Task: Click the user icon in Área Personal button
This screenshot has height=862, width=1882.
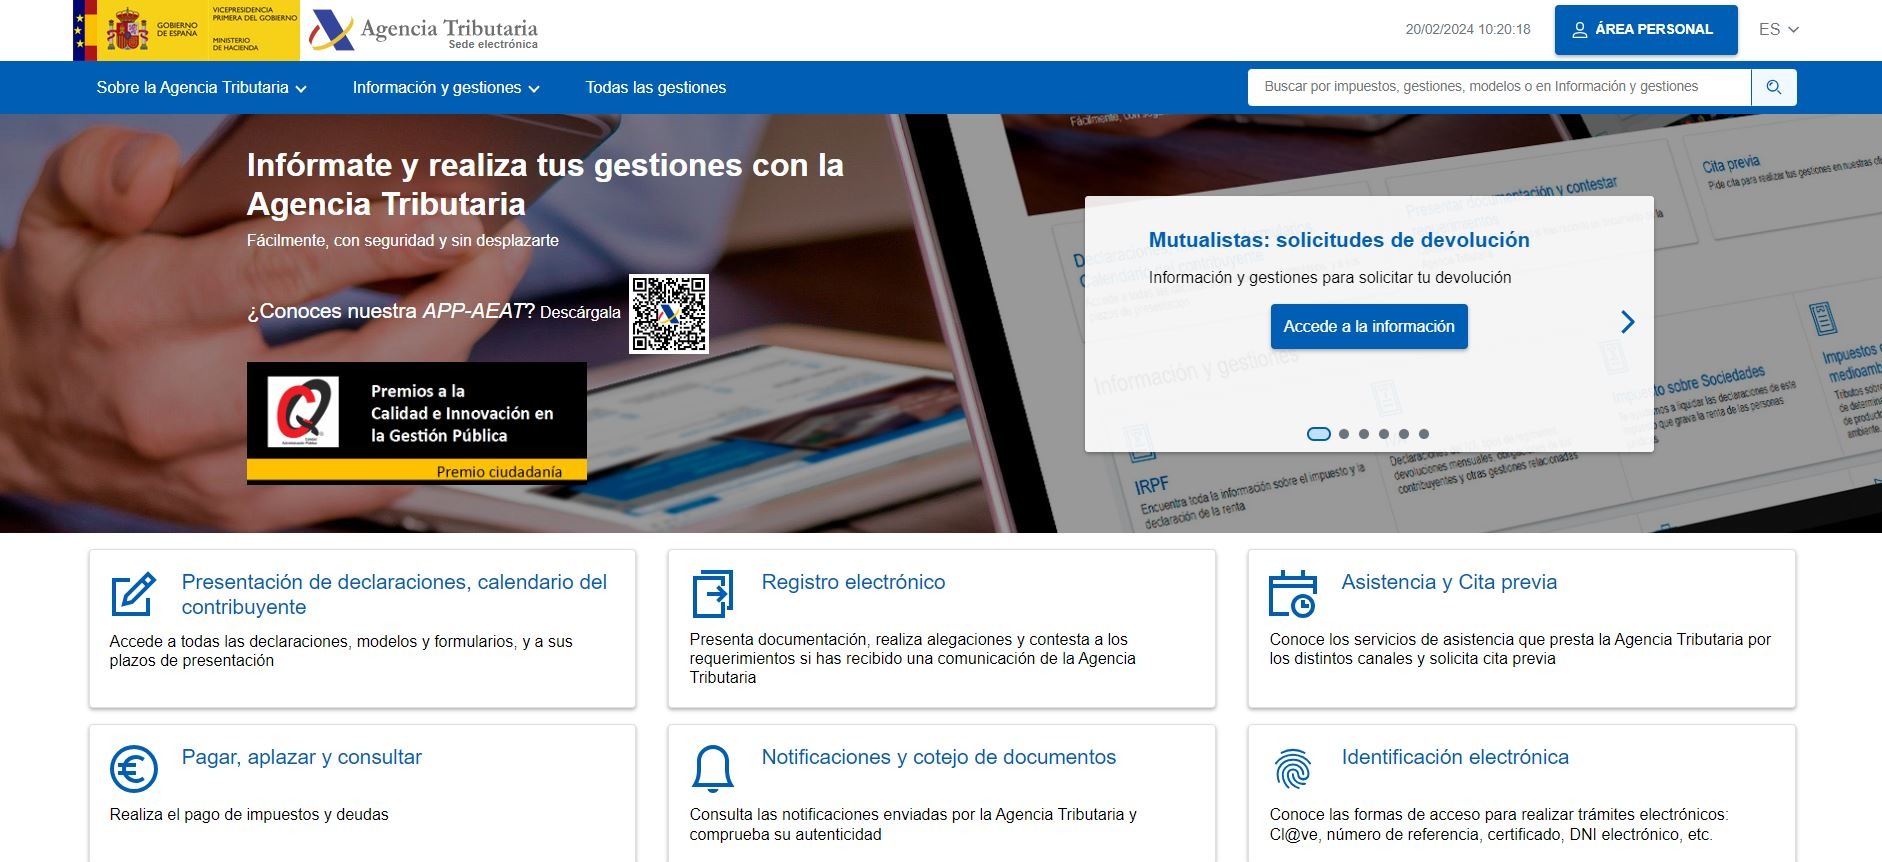Action: click(x=1580, y=30)
